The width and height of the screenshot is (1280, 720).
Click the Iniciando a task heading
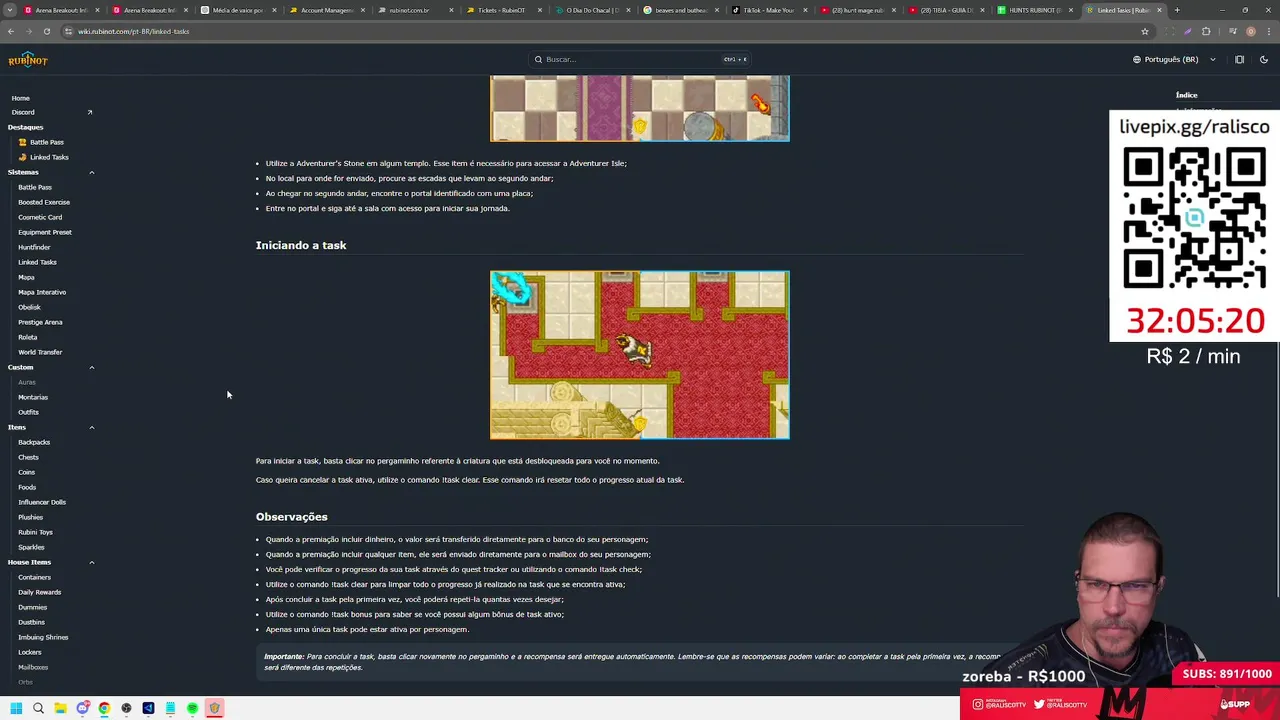301,245
